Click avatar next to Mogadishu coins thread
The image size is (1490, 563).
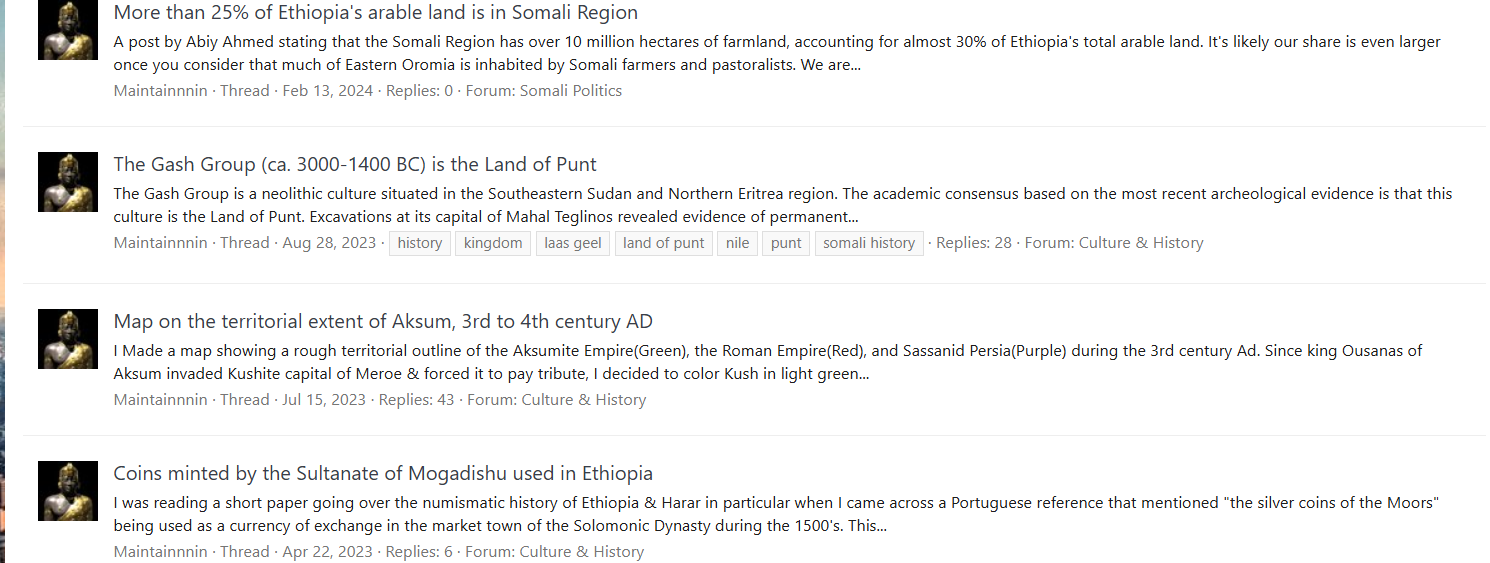click(68, 491)
